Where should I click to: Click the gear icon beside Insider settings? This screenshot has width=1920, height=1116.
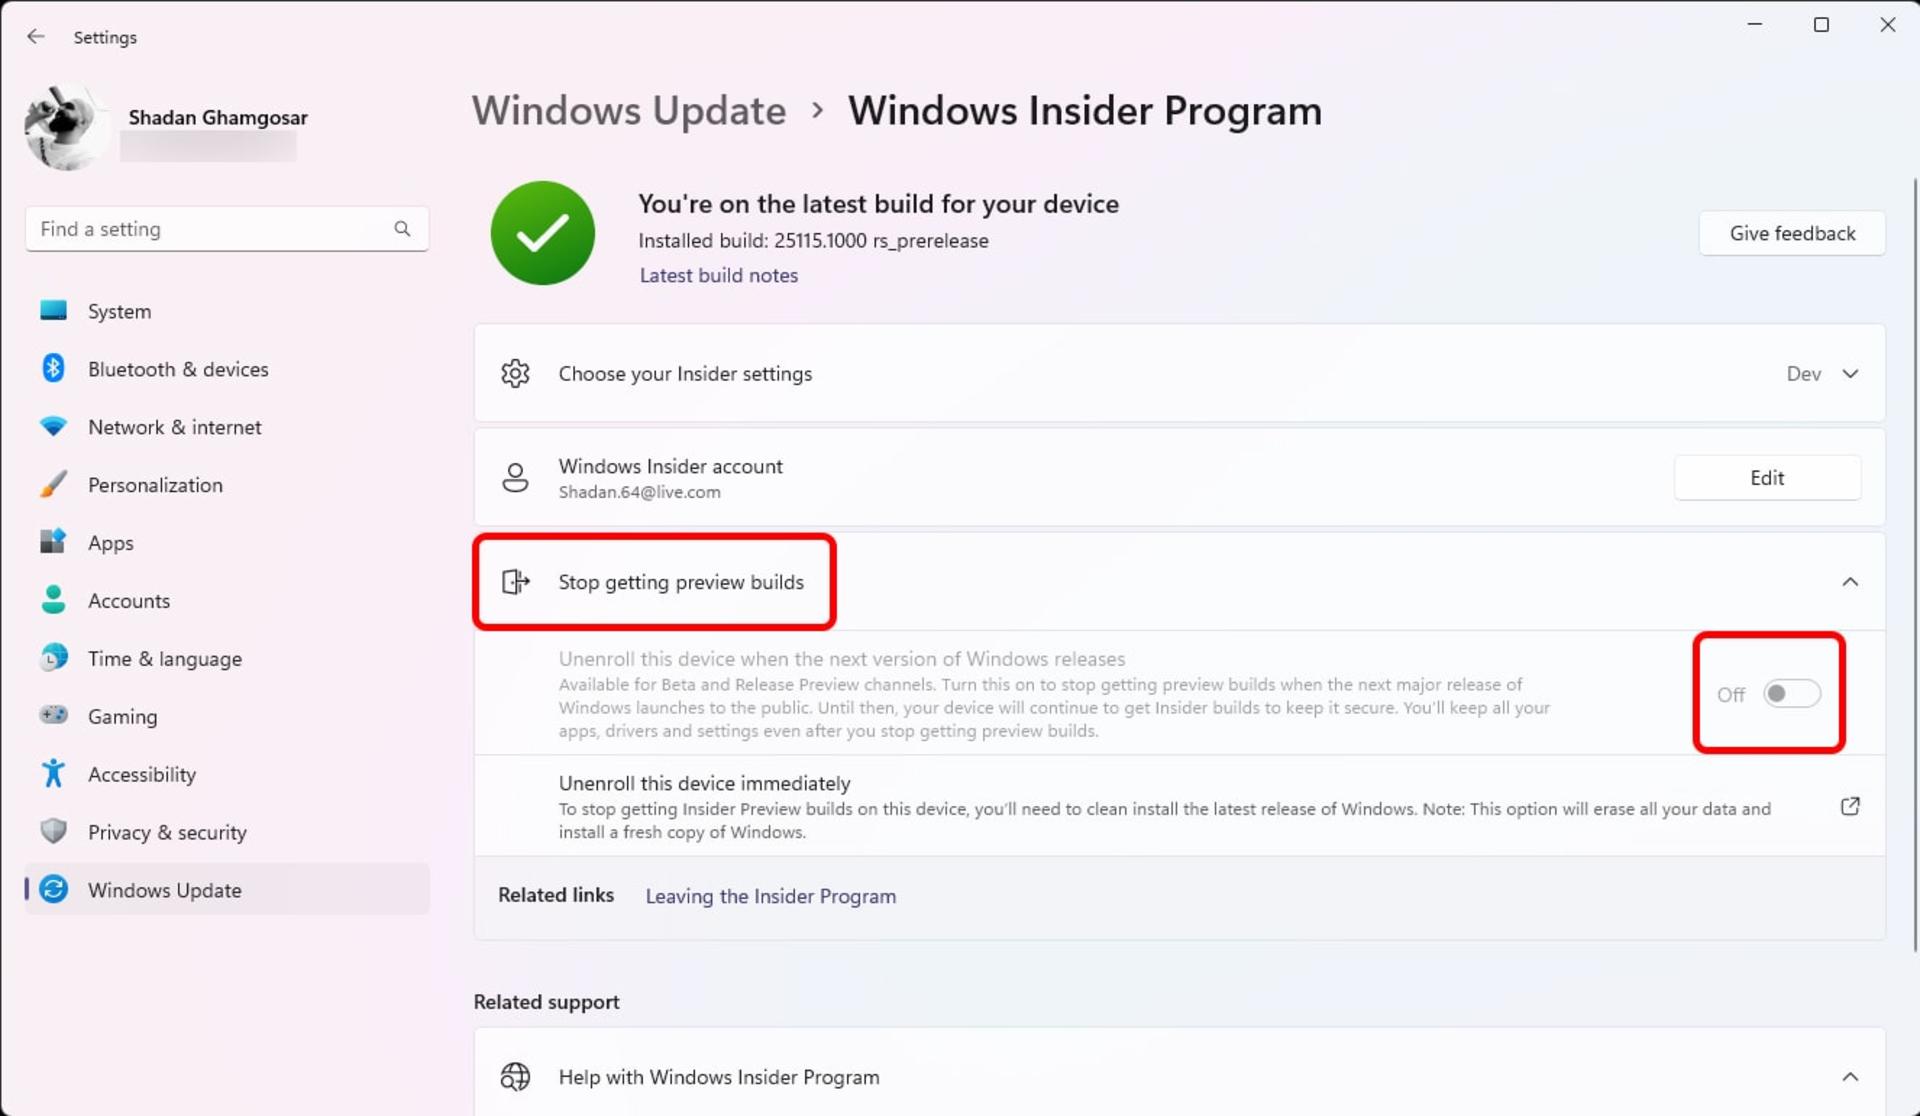point(515,374)
